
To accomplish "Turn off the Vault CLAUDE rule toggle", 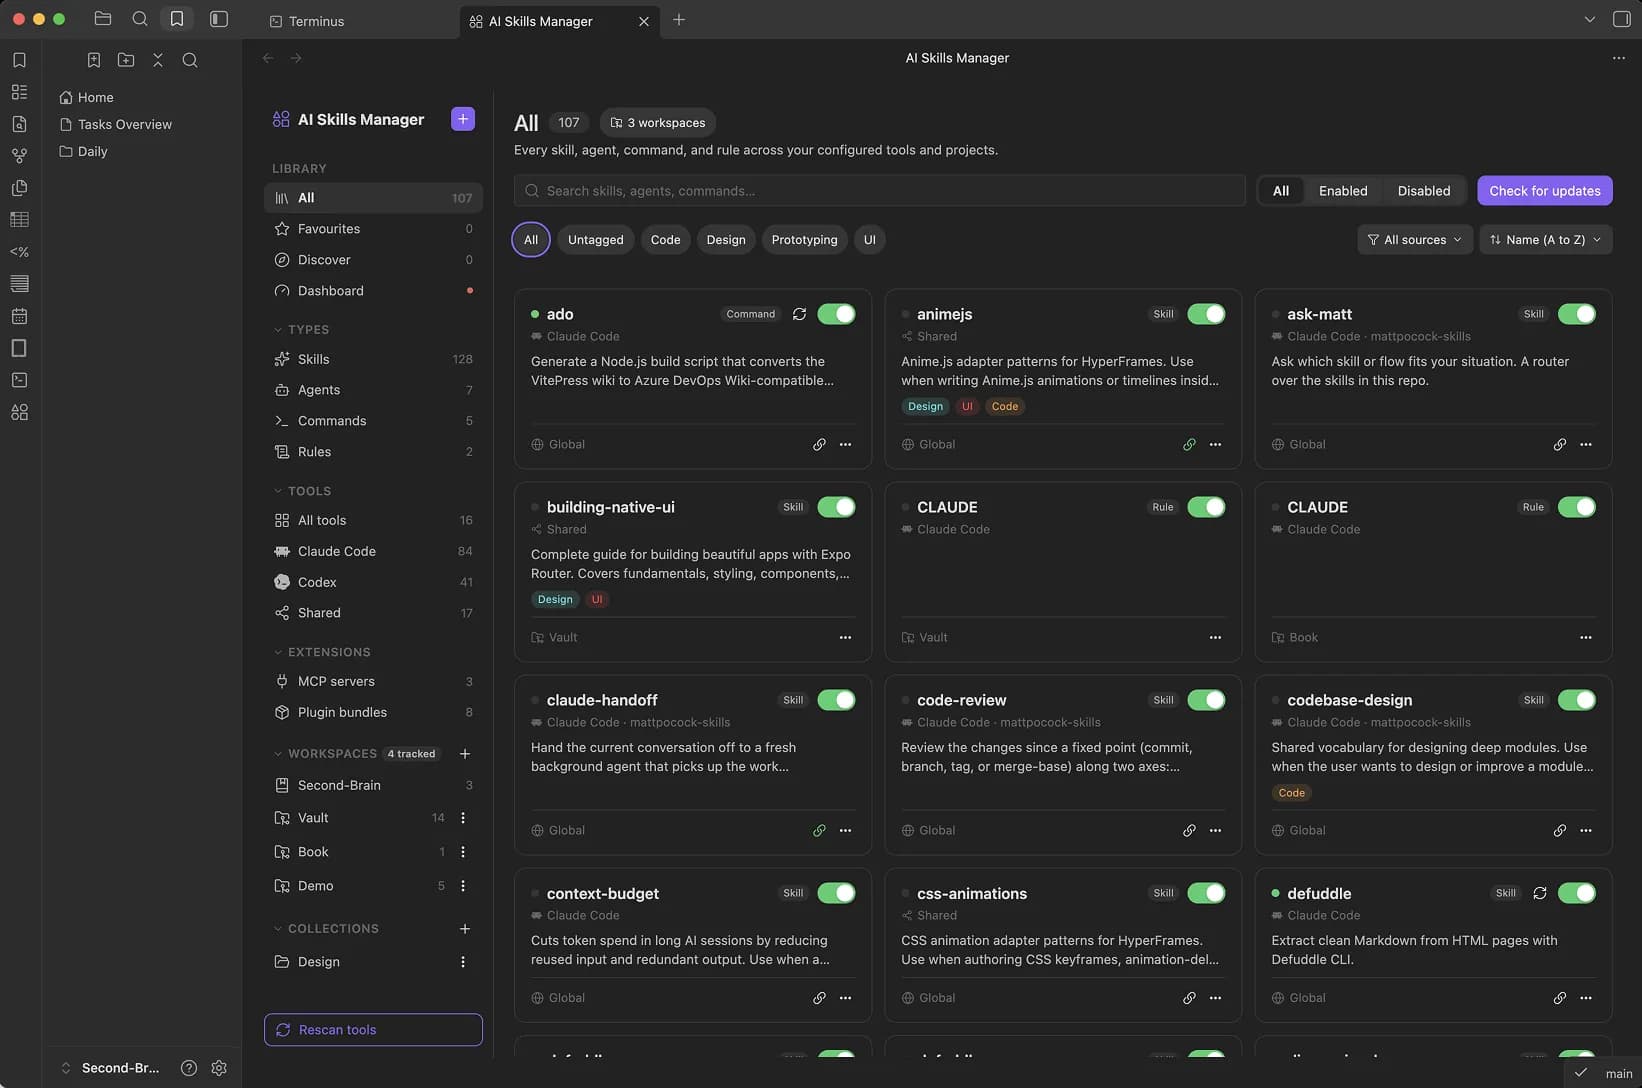I will 1206,507.
